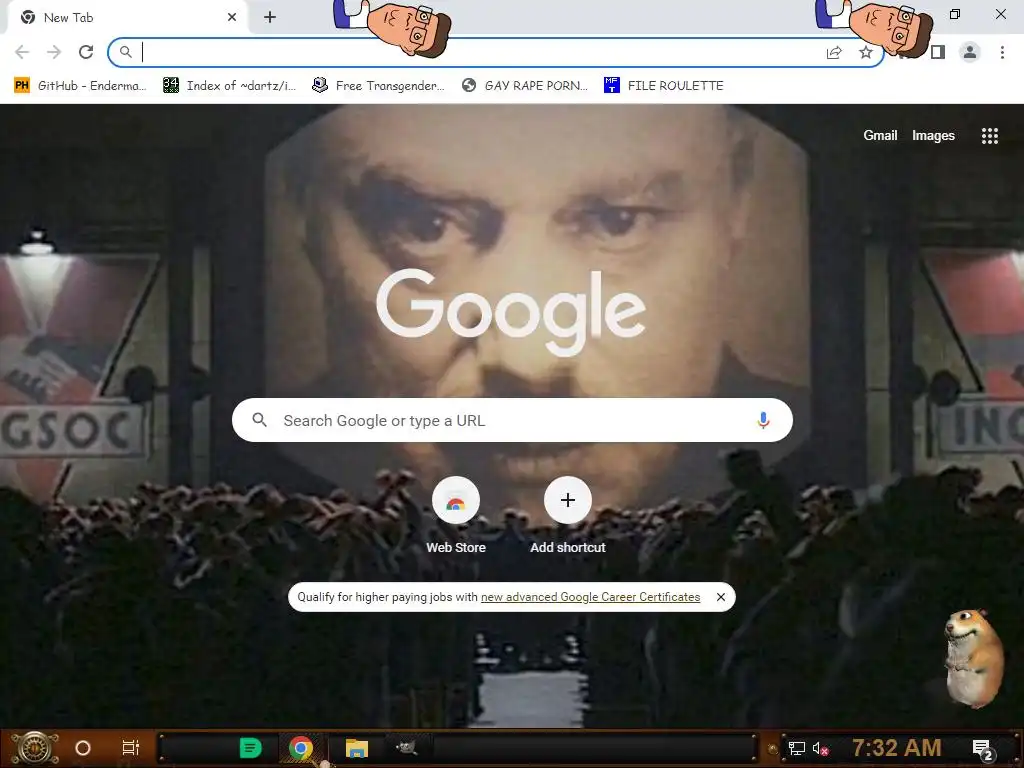This screenshot has width=1024, height=768.
Task: Reload the current page
Action: tap(86, 52)
